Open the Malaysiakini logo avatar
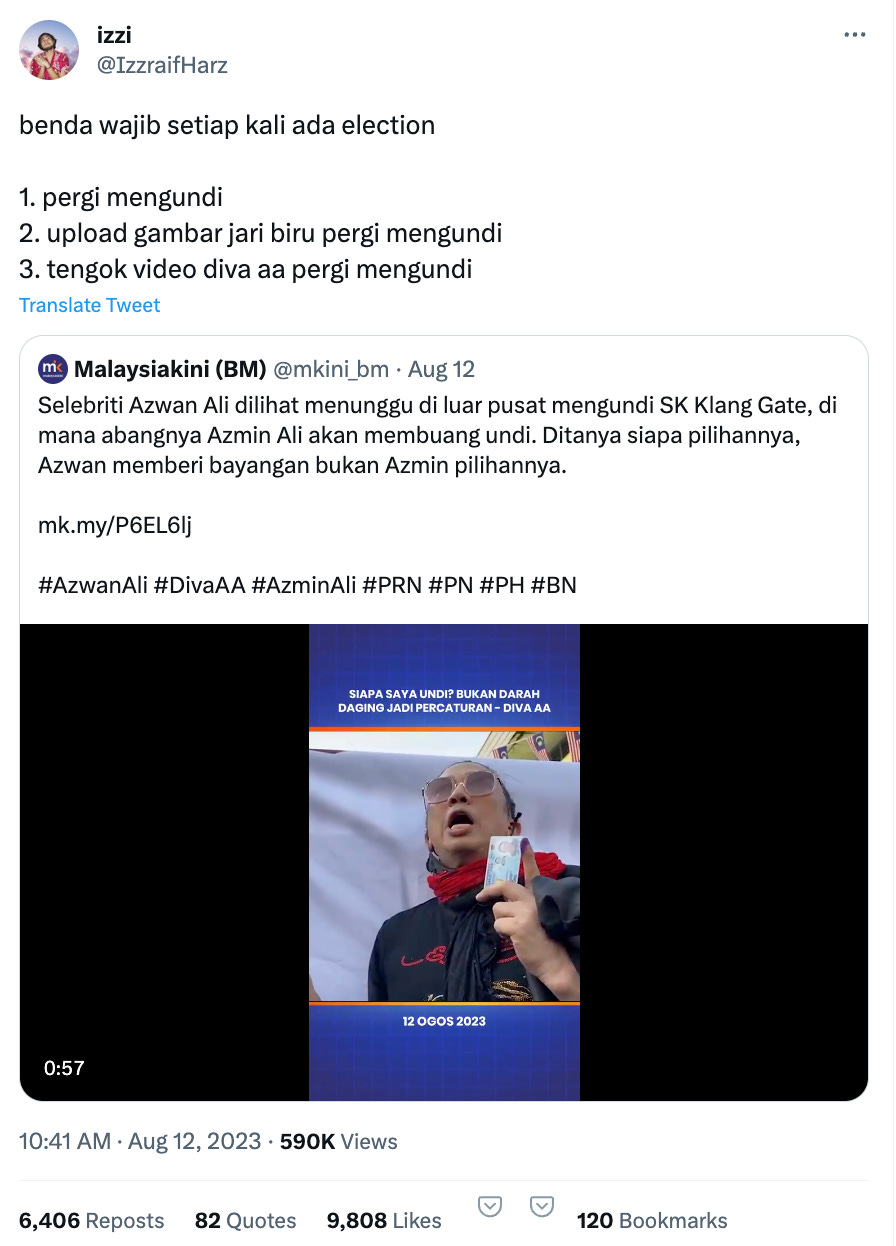The height and width of the screenshot is (1246, 896). coord(53,369)
